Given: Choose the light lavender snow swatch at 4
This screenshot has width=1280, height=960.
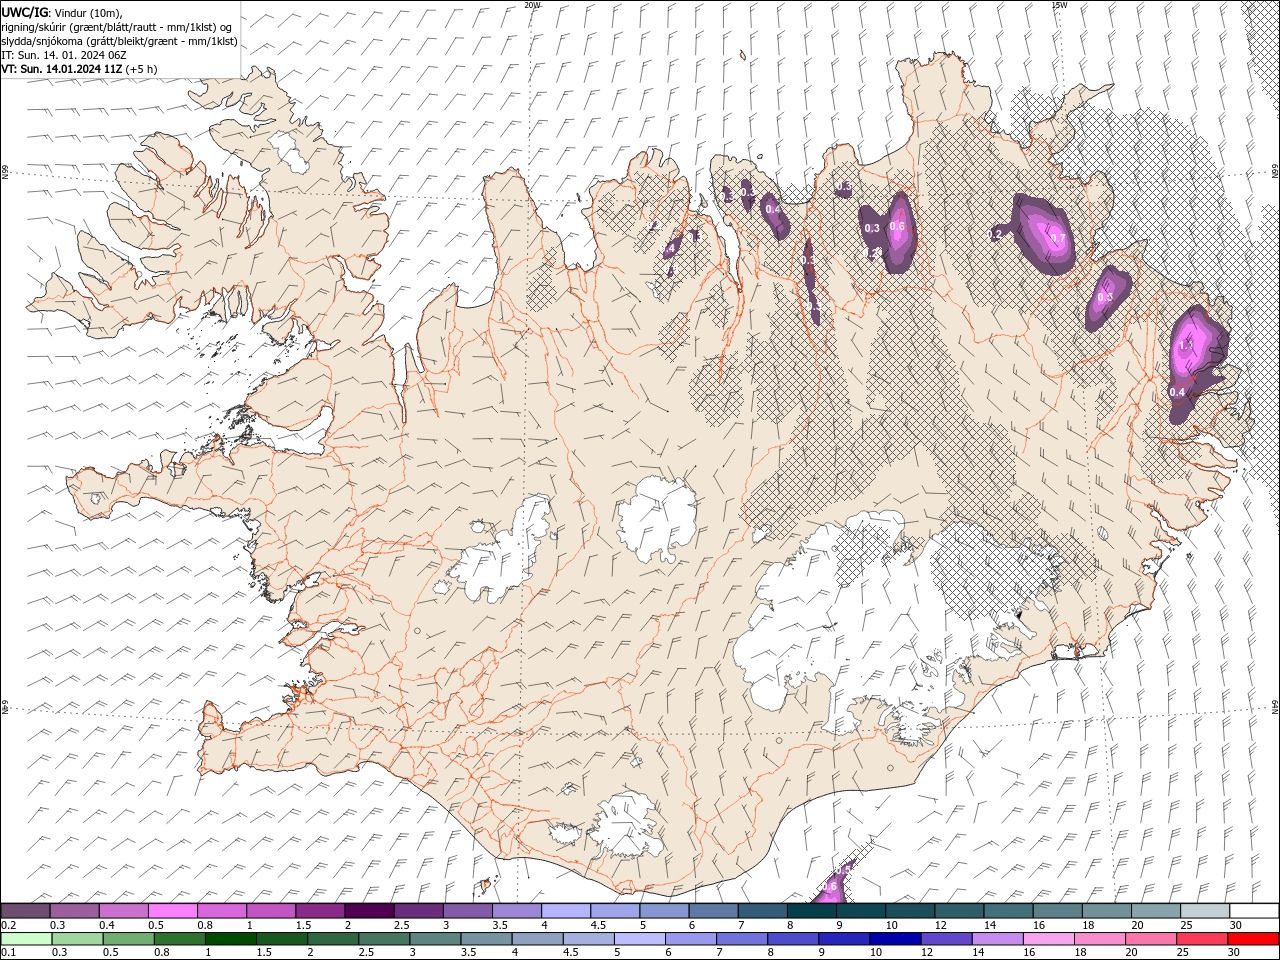Looking at the screenshot, I should tap(565, 911).
